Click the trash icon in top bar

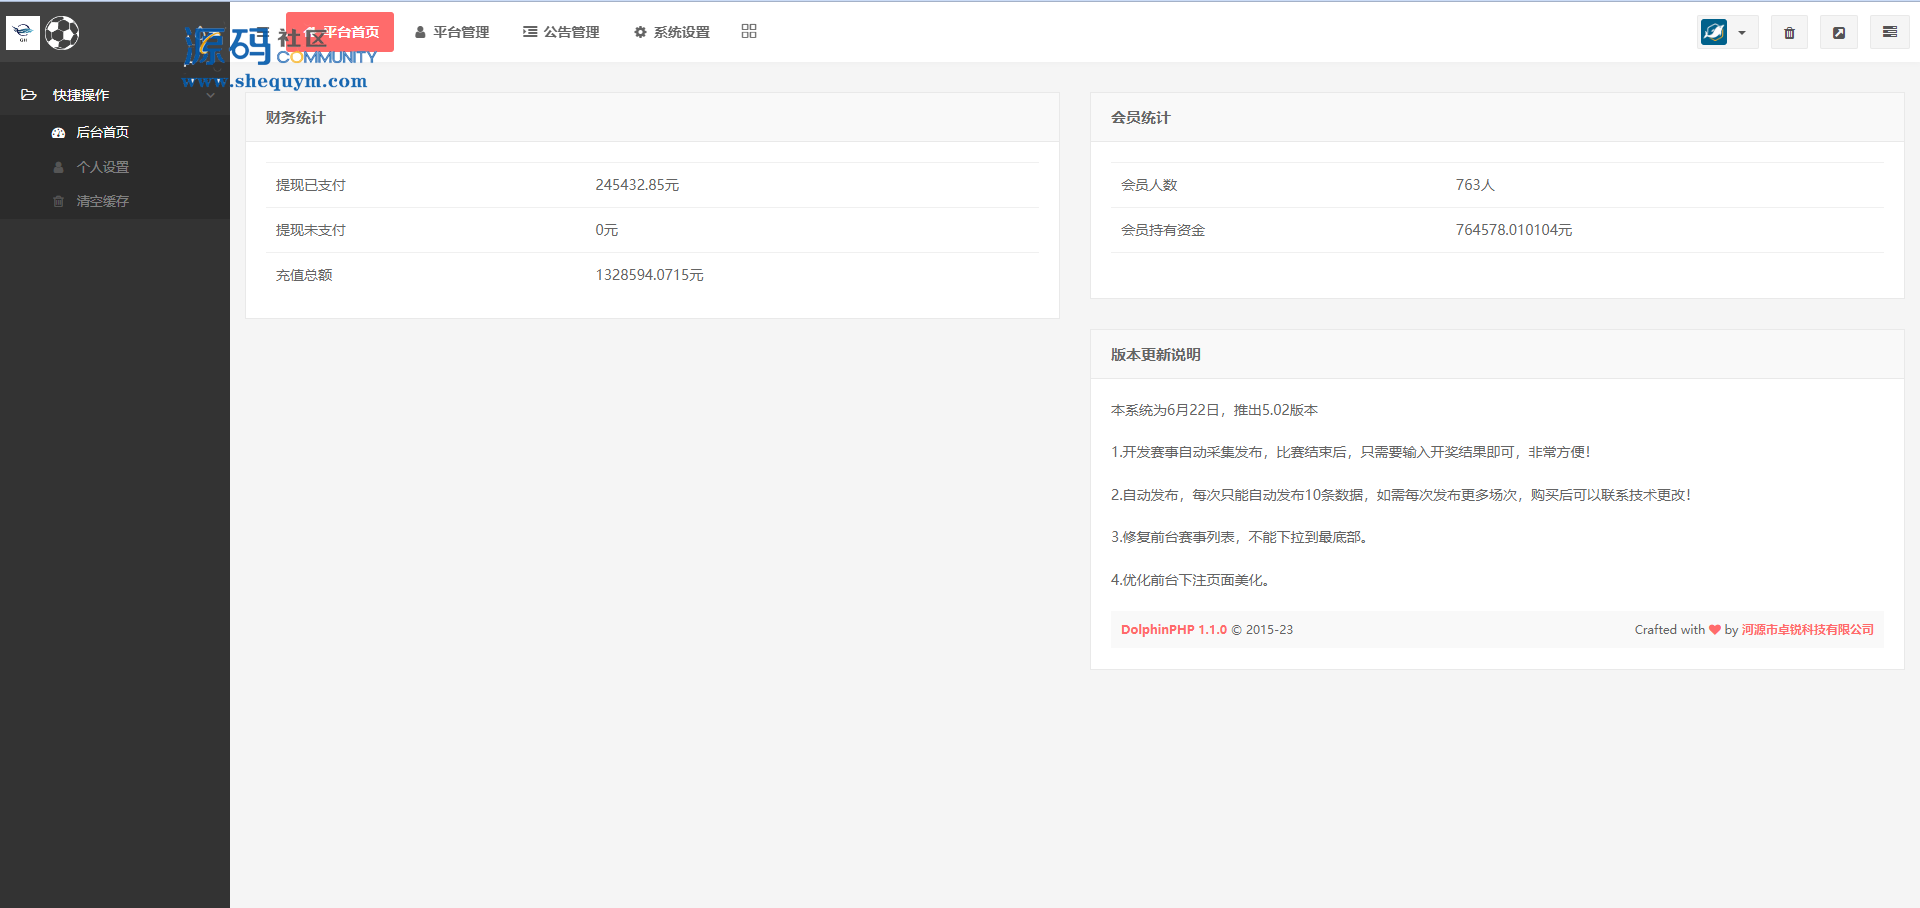tap(1789, 33)
